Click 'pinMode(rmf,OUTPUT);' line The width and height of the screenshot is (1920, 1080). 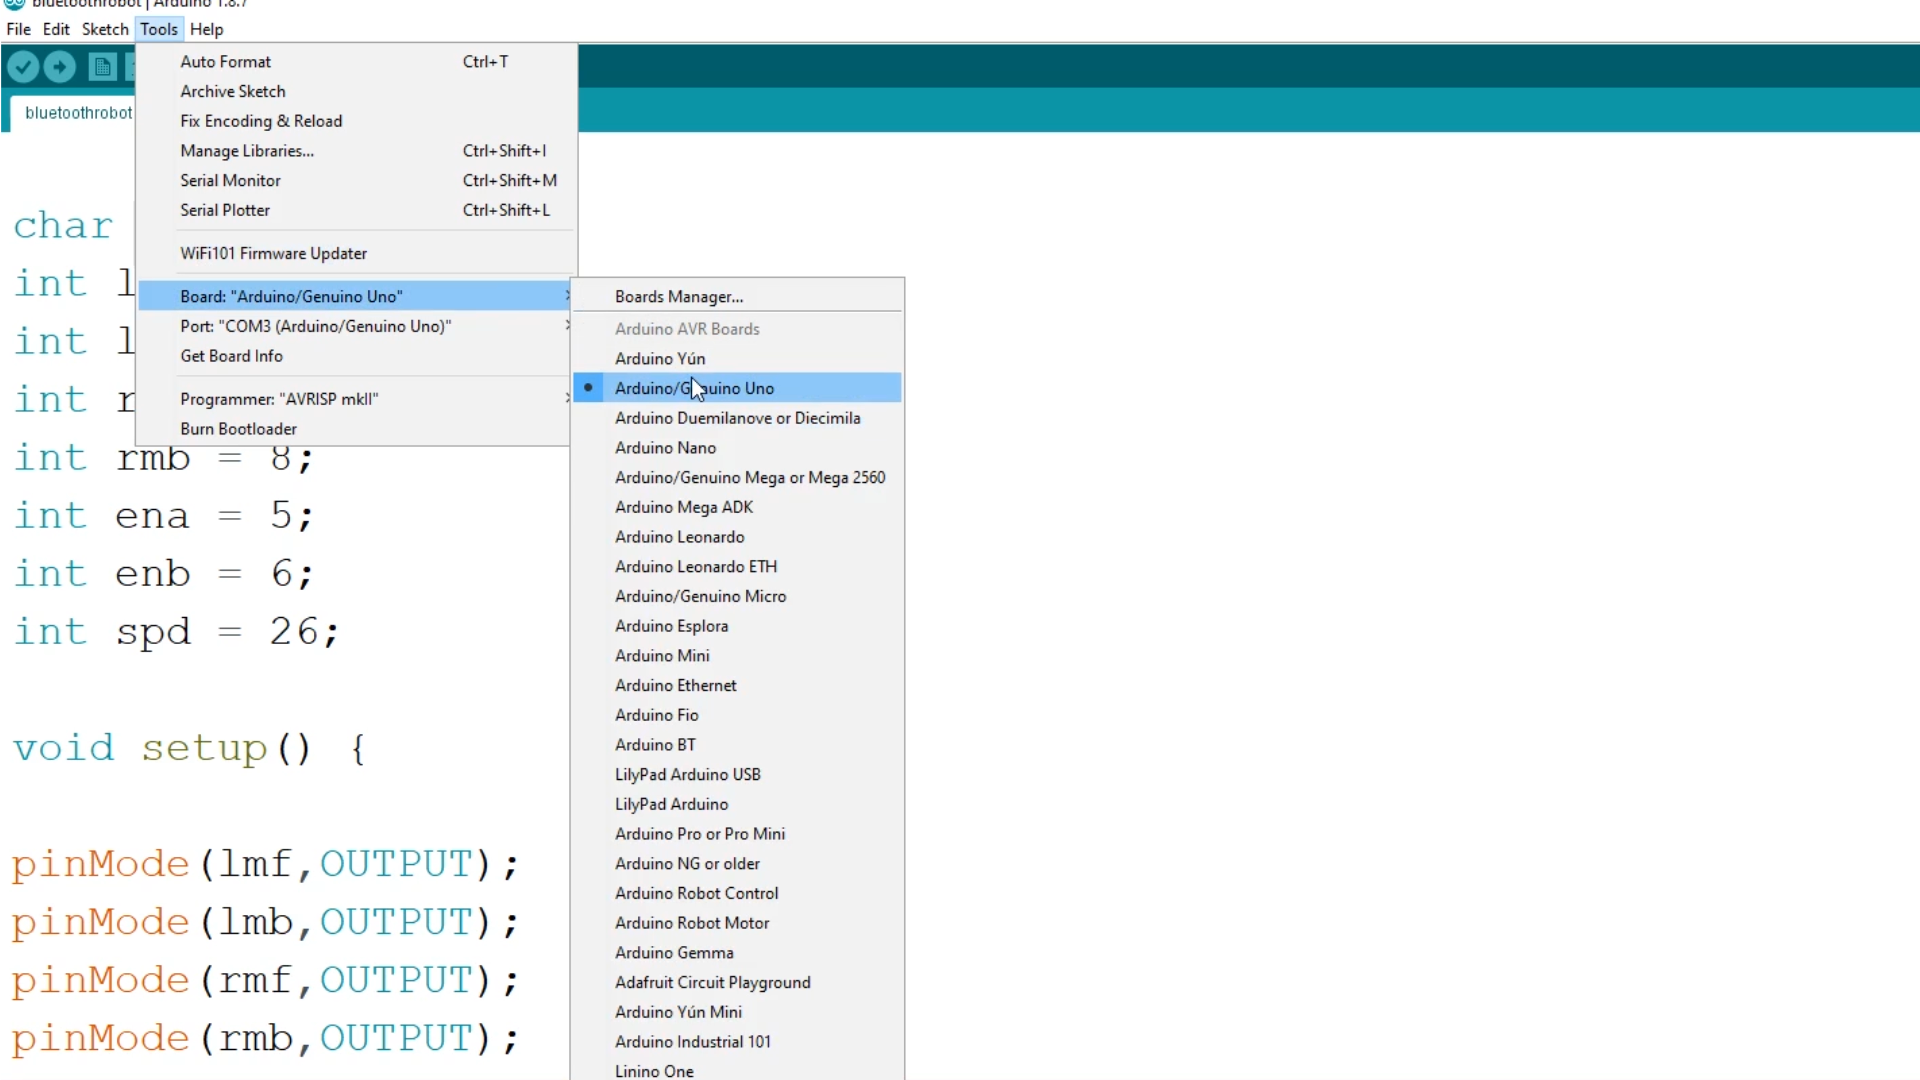(266, 981)
